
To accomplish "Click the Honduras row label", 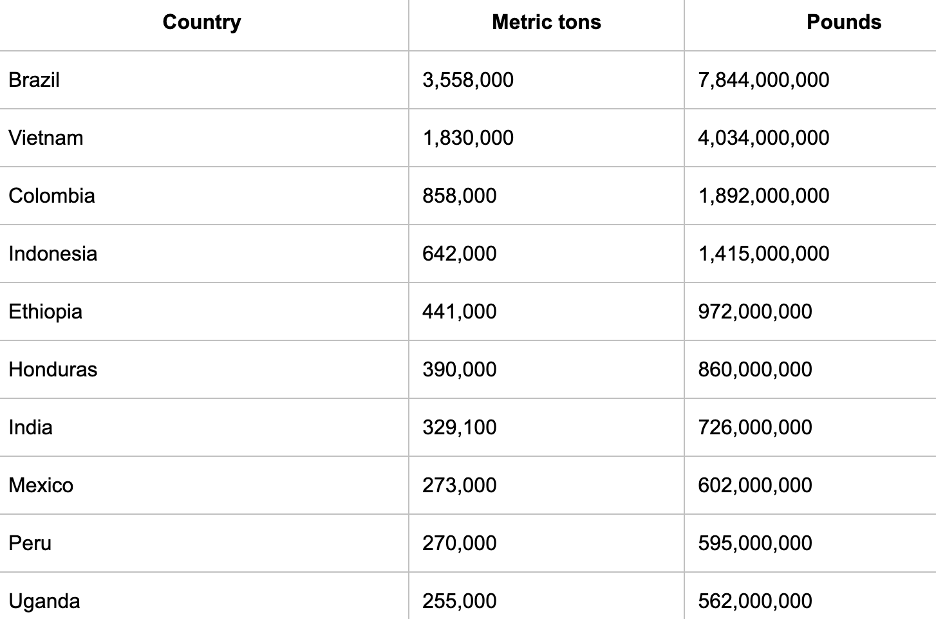I will (53, 370).
